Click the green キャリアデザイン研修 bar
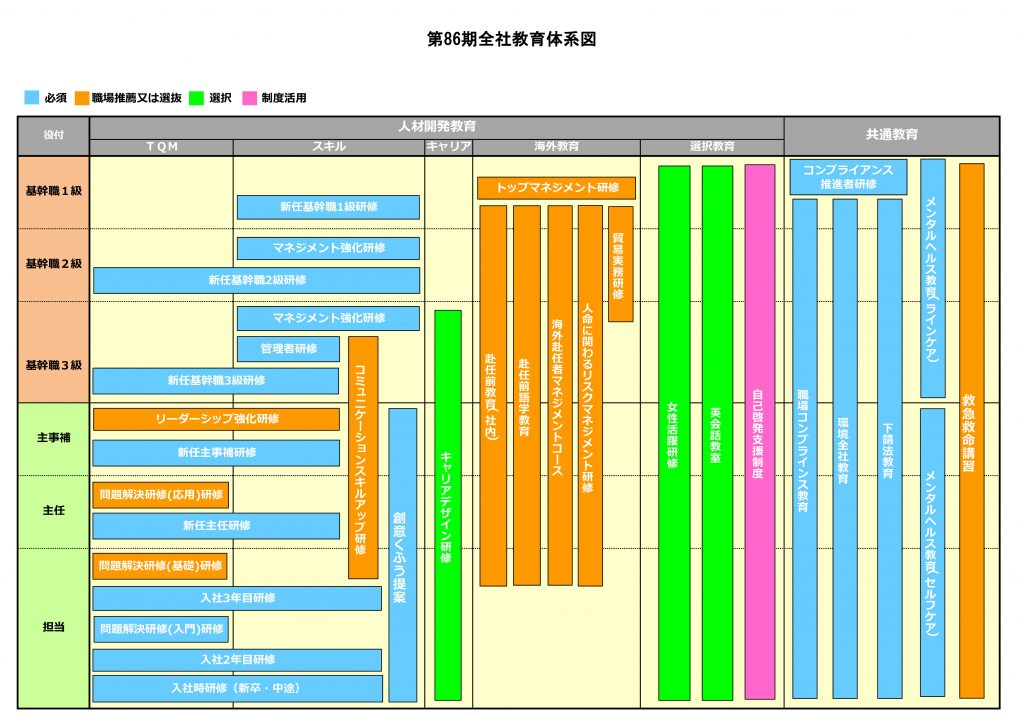This screenshot has width=1024, height=724. [448, 505]
